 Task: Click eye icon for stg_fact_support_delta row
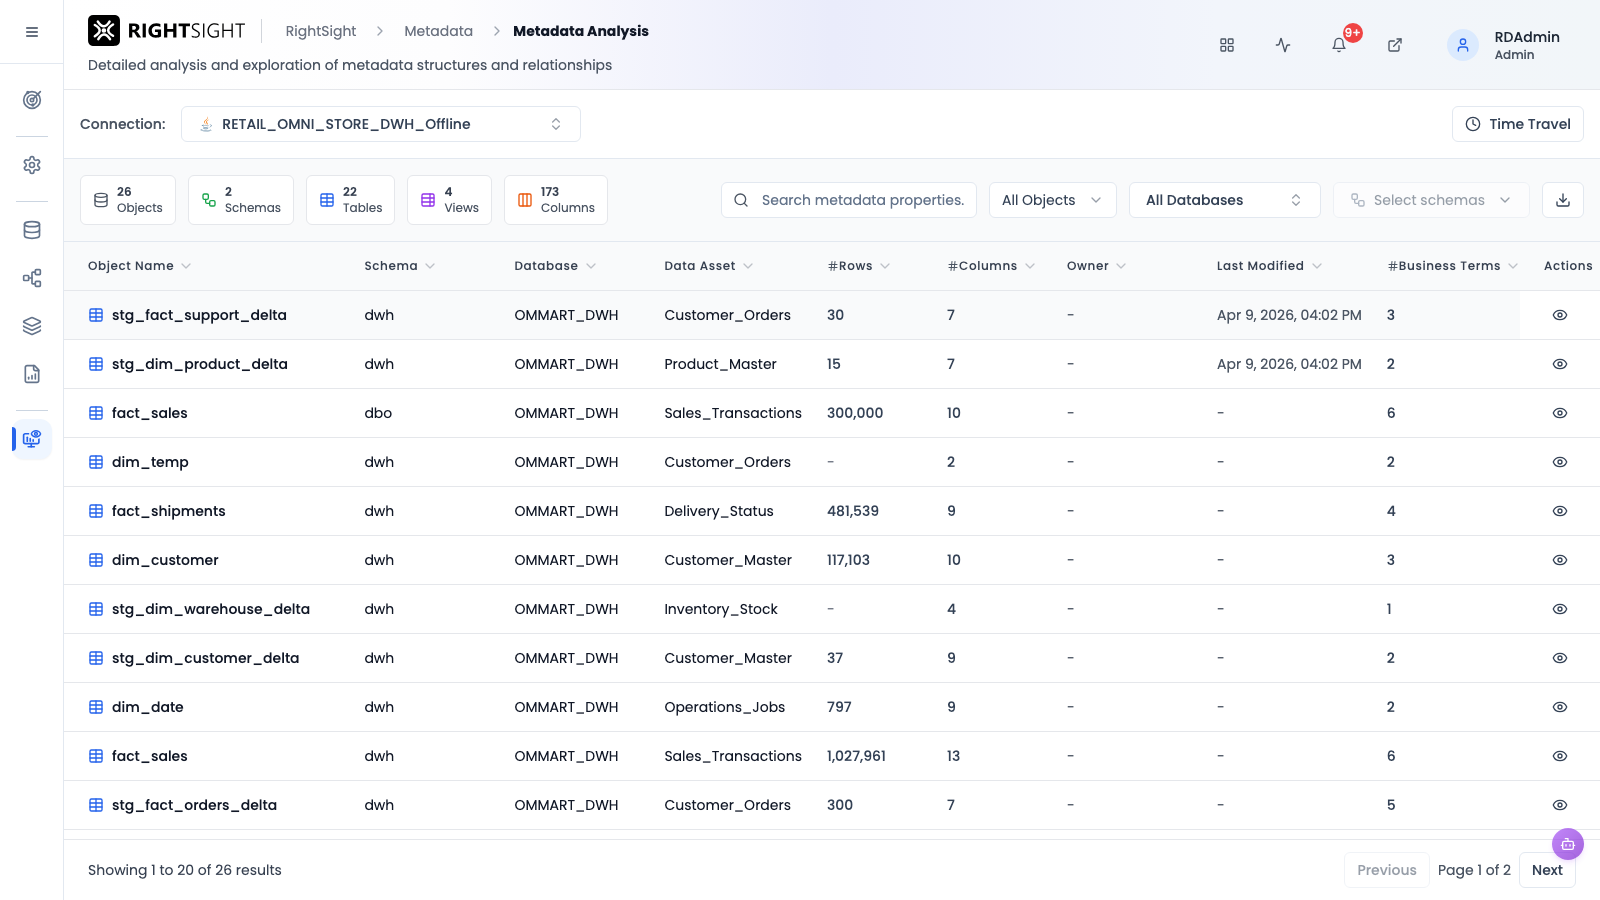click(1560, 315)
